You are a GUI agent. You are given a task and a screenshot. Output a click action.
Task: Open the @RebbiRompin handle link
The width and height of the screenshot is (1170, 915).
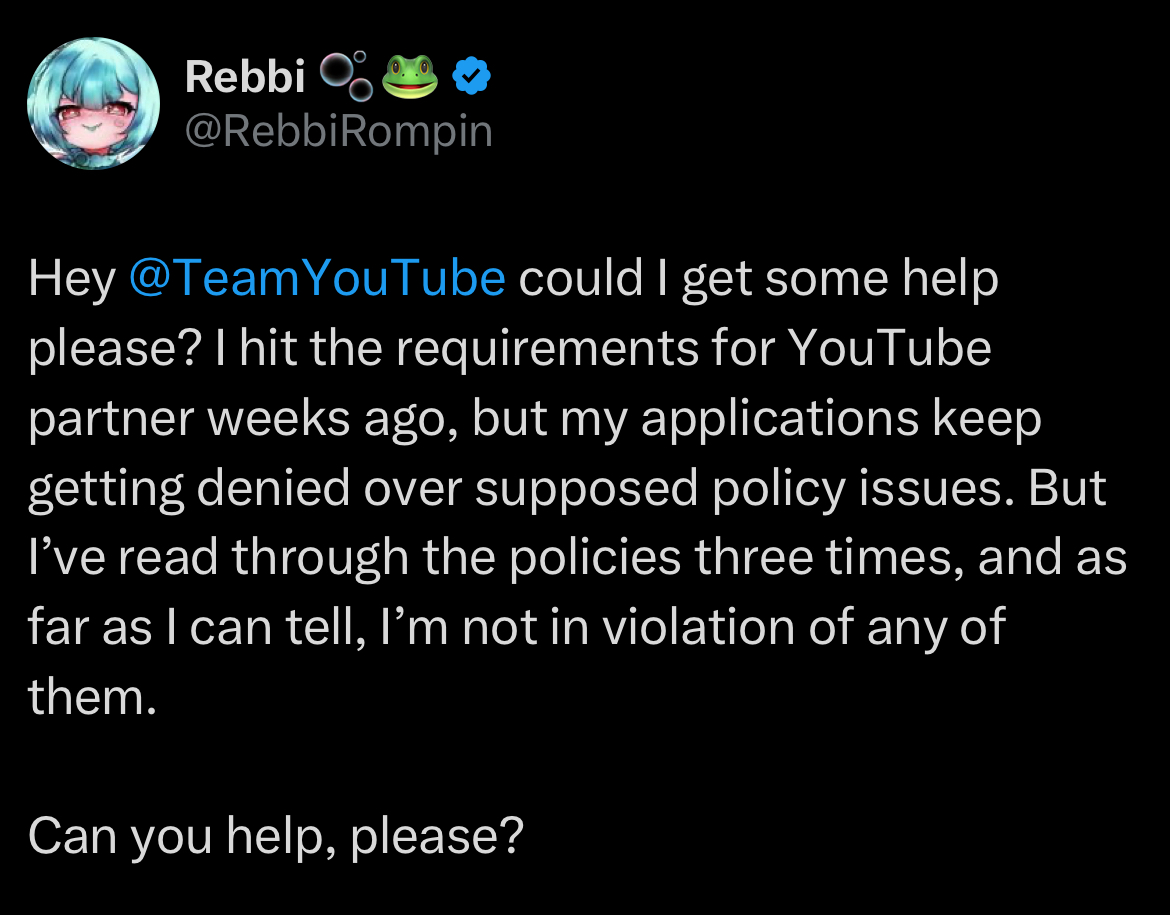click(x=338, y=131)
